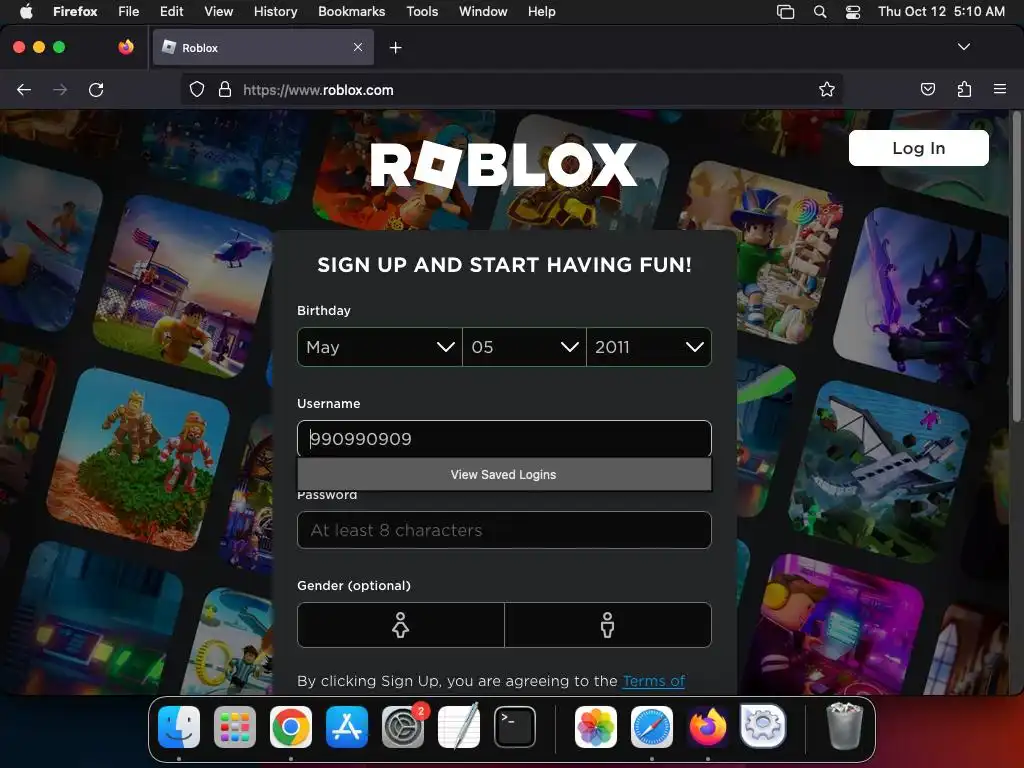Open the Trash in the dock
The height and width of the screenshot is (768, 1024).
point(844,726)
